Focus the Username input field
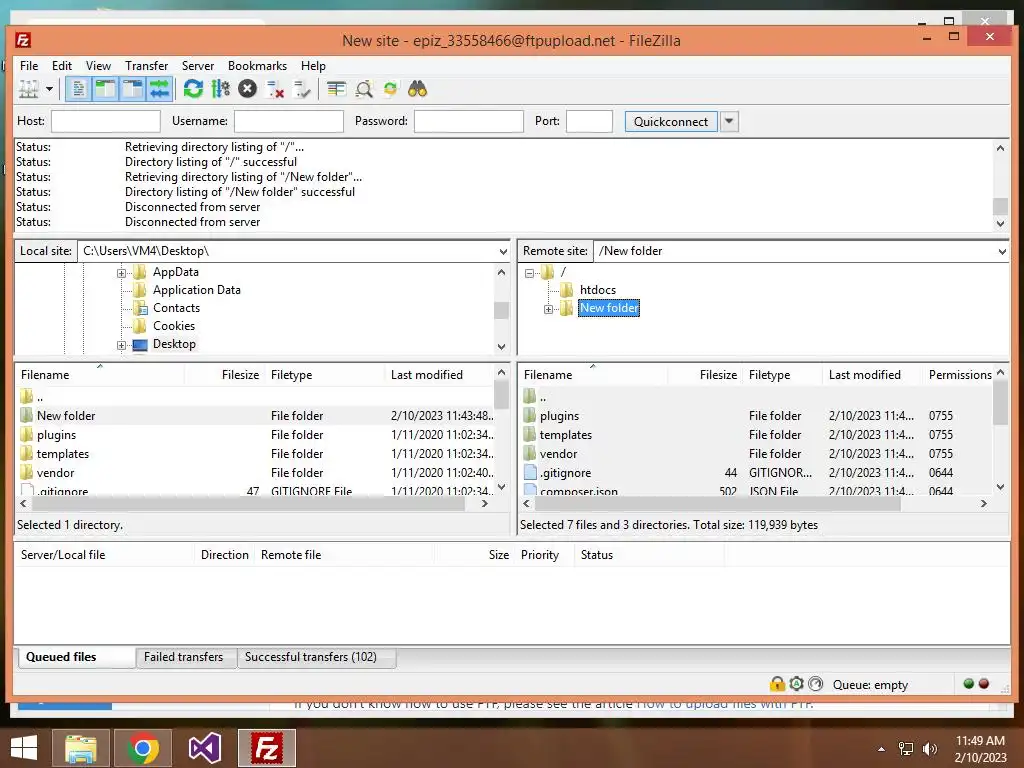The width and height of the screenshot is (1024, 768). [x=289, y=121]
